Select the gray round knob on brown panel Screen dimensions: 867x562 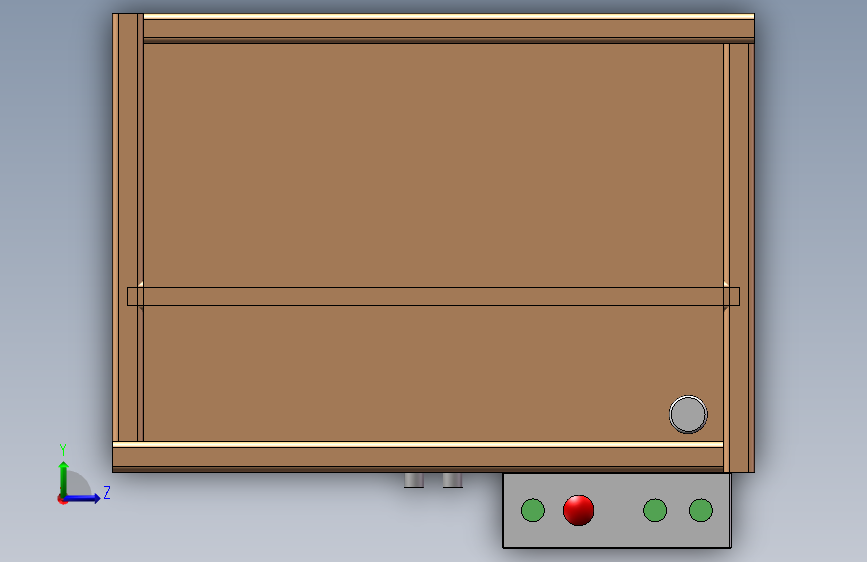click(688, 414)
